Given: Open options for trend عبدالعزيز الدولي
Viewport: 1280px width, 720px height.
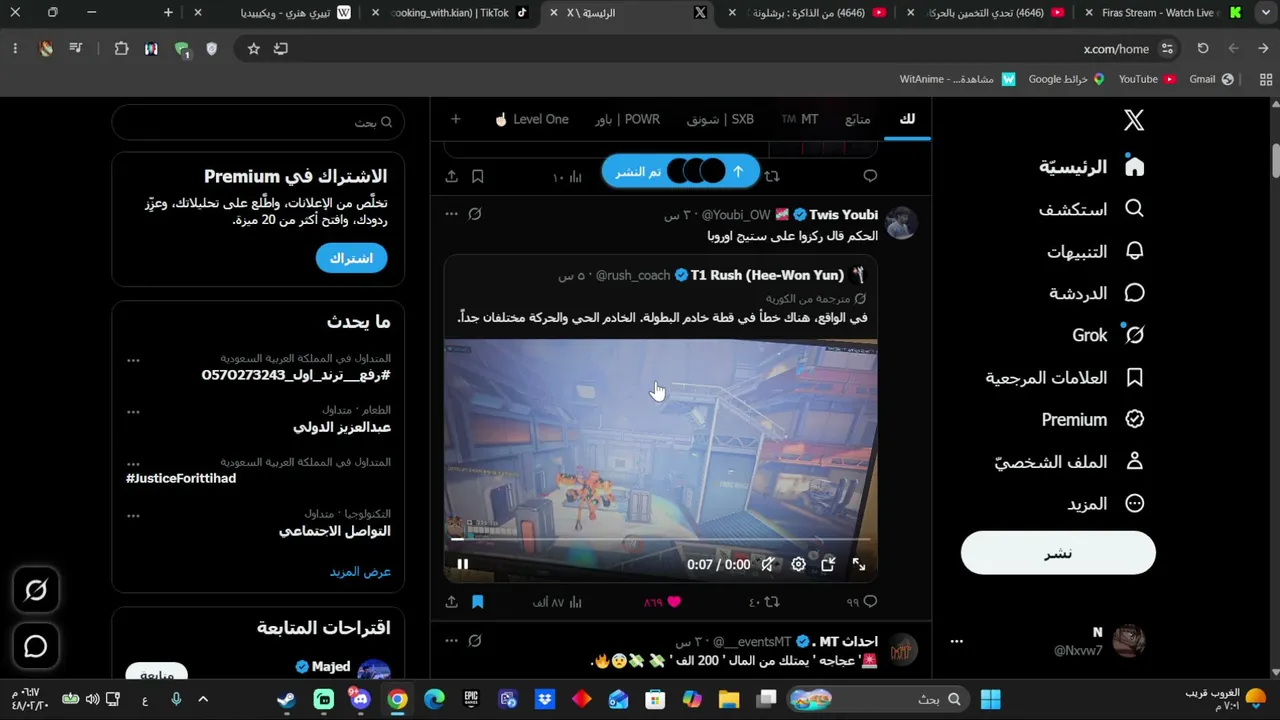Looking at the screenshot, I should click(133, 411).
